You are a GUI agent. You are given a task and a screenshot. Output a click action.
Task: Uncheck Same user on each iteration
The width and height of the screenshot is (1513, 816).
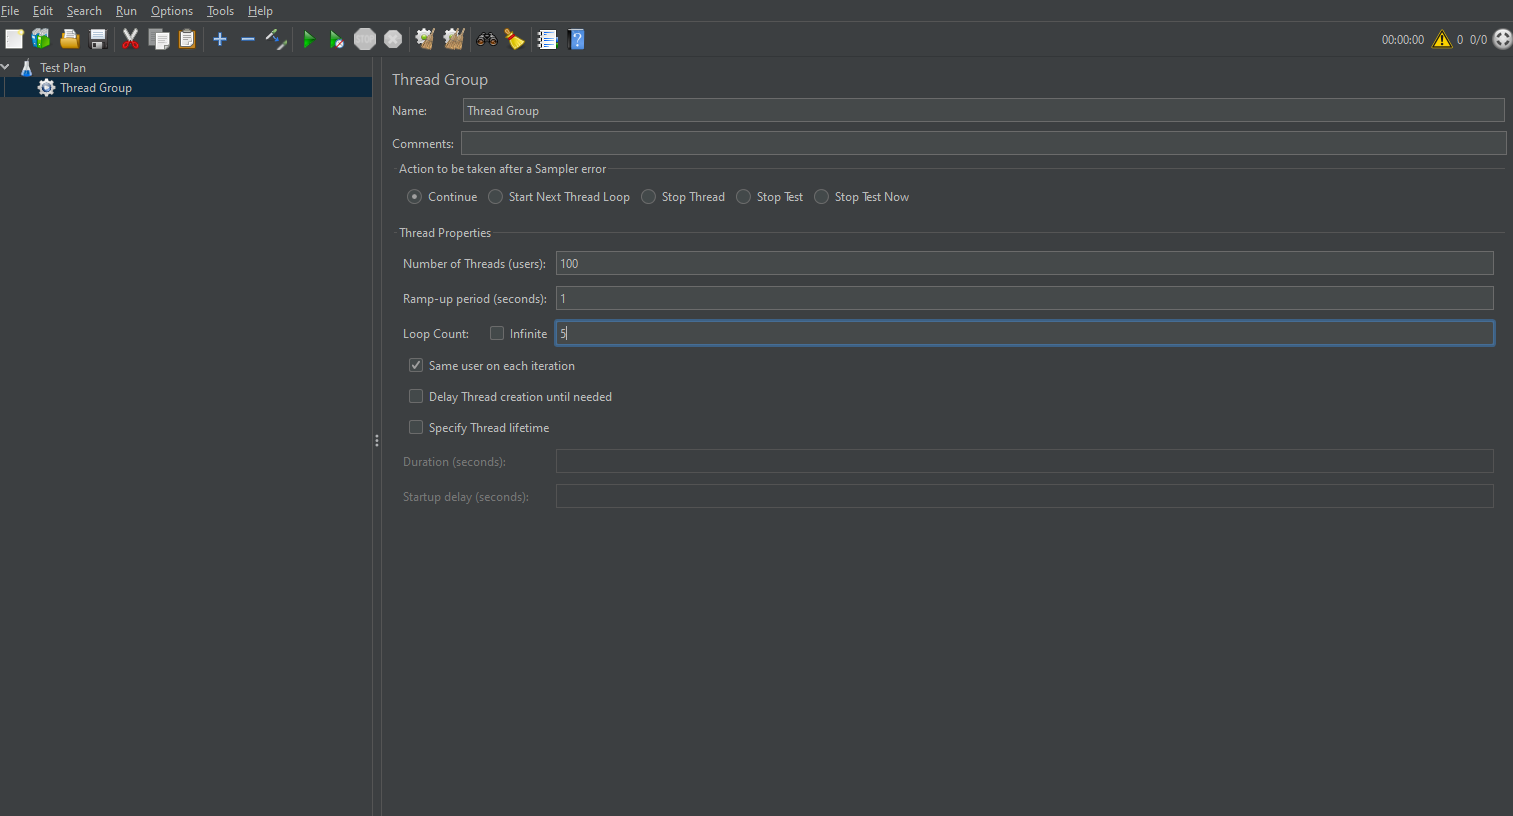point(416,365)
